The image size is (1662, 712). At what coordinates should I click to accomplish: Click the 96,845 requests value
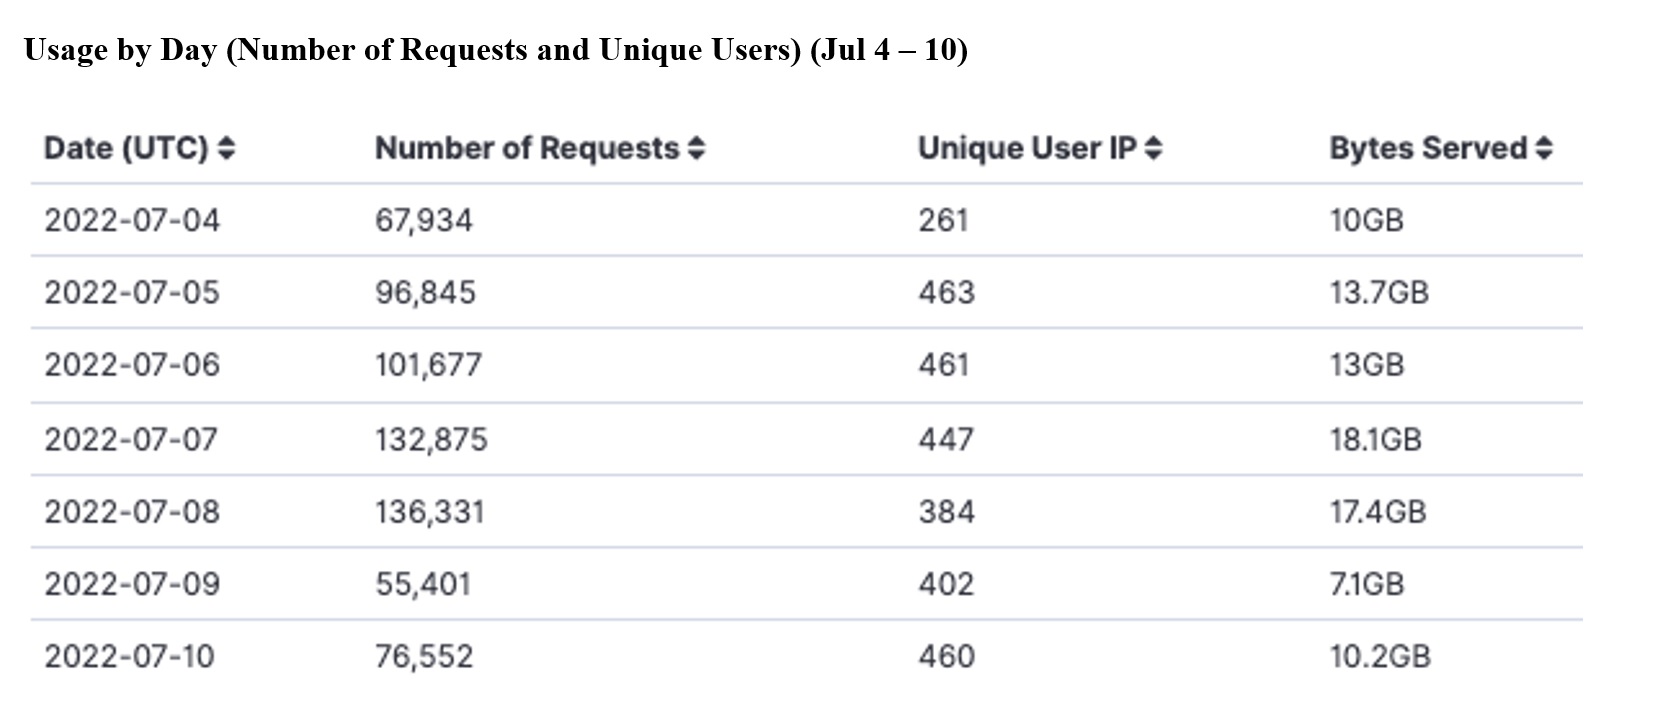[x=425, y=292]
